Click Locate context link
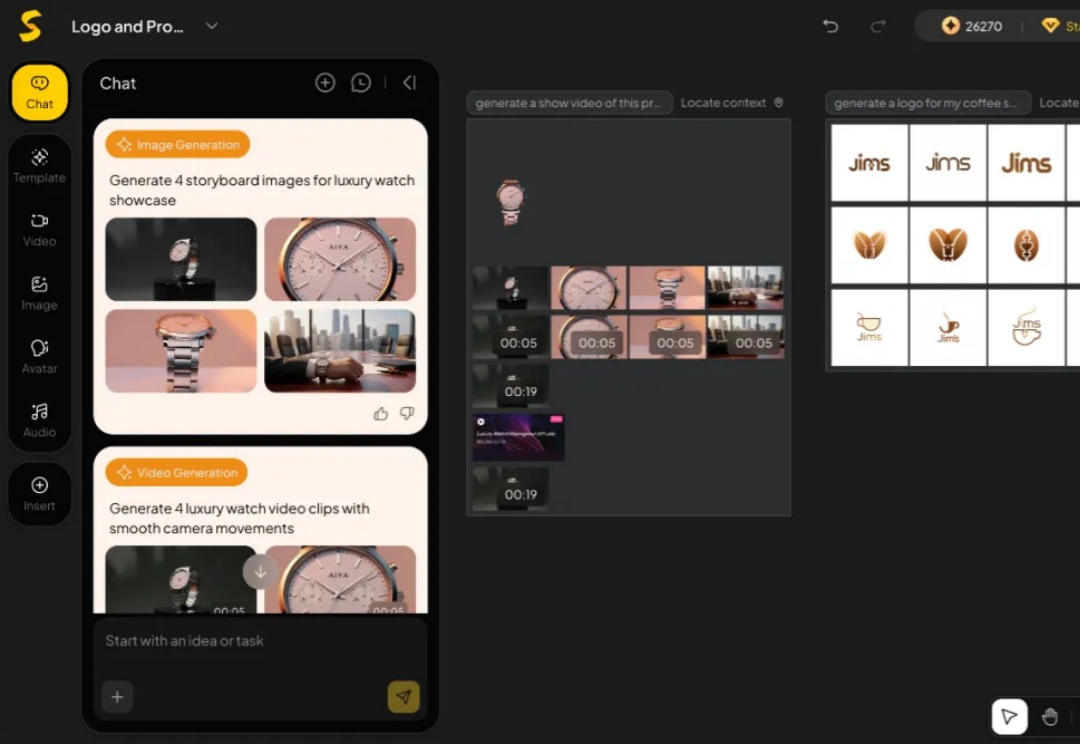Screen dimensions: 1080x744 (x=731, y=103)
